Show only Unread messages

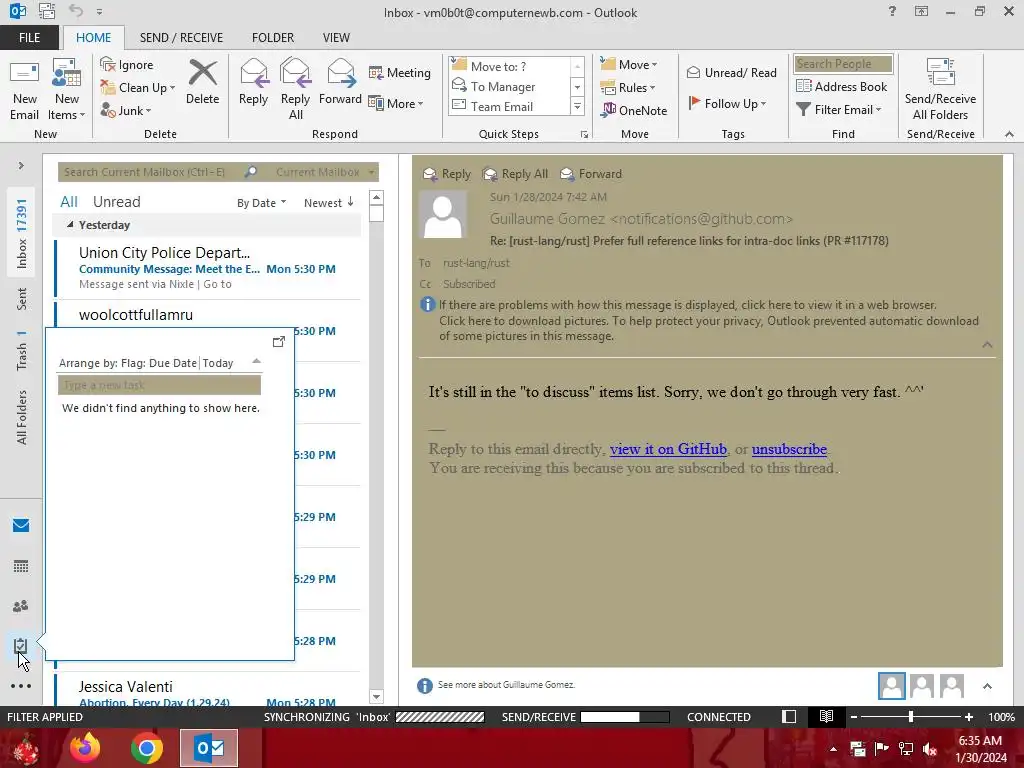pyautogui.click(x=116, y=202)
